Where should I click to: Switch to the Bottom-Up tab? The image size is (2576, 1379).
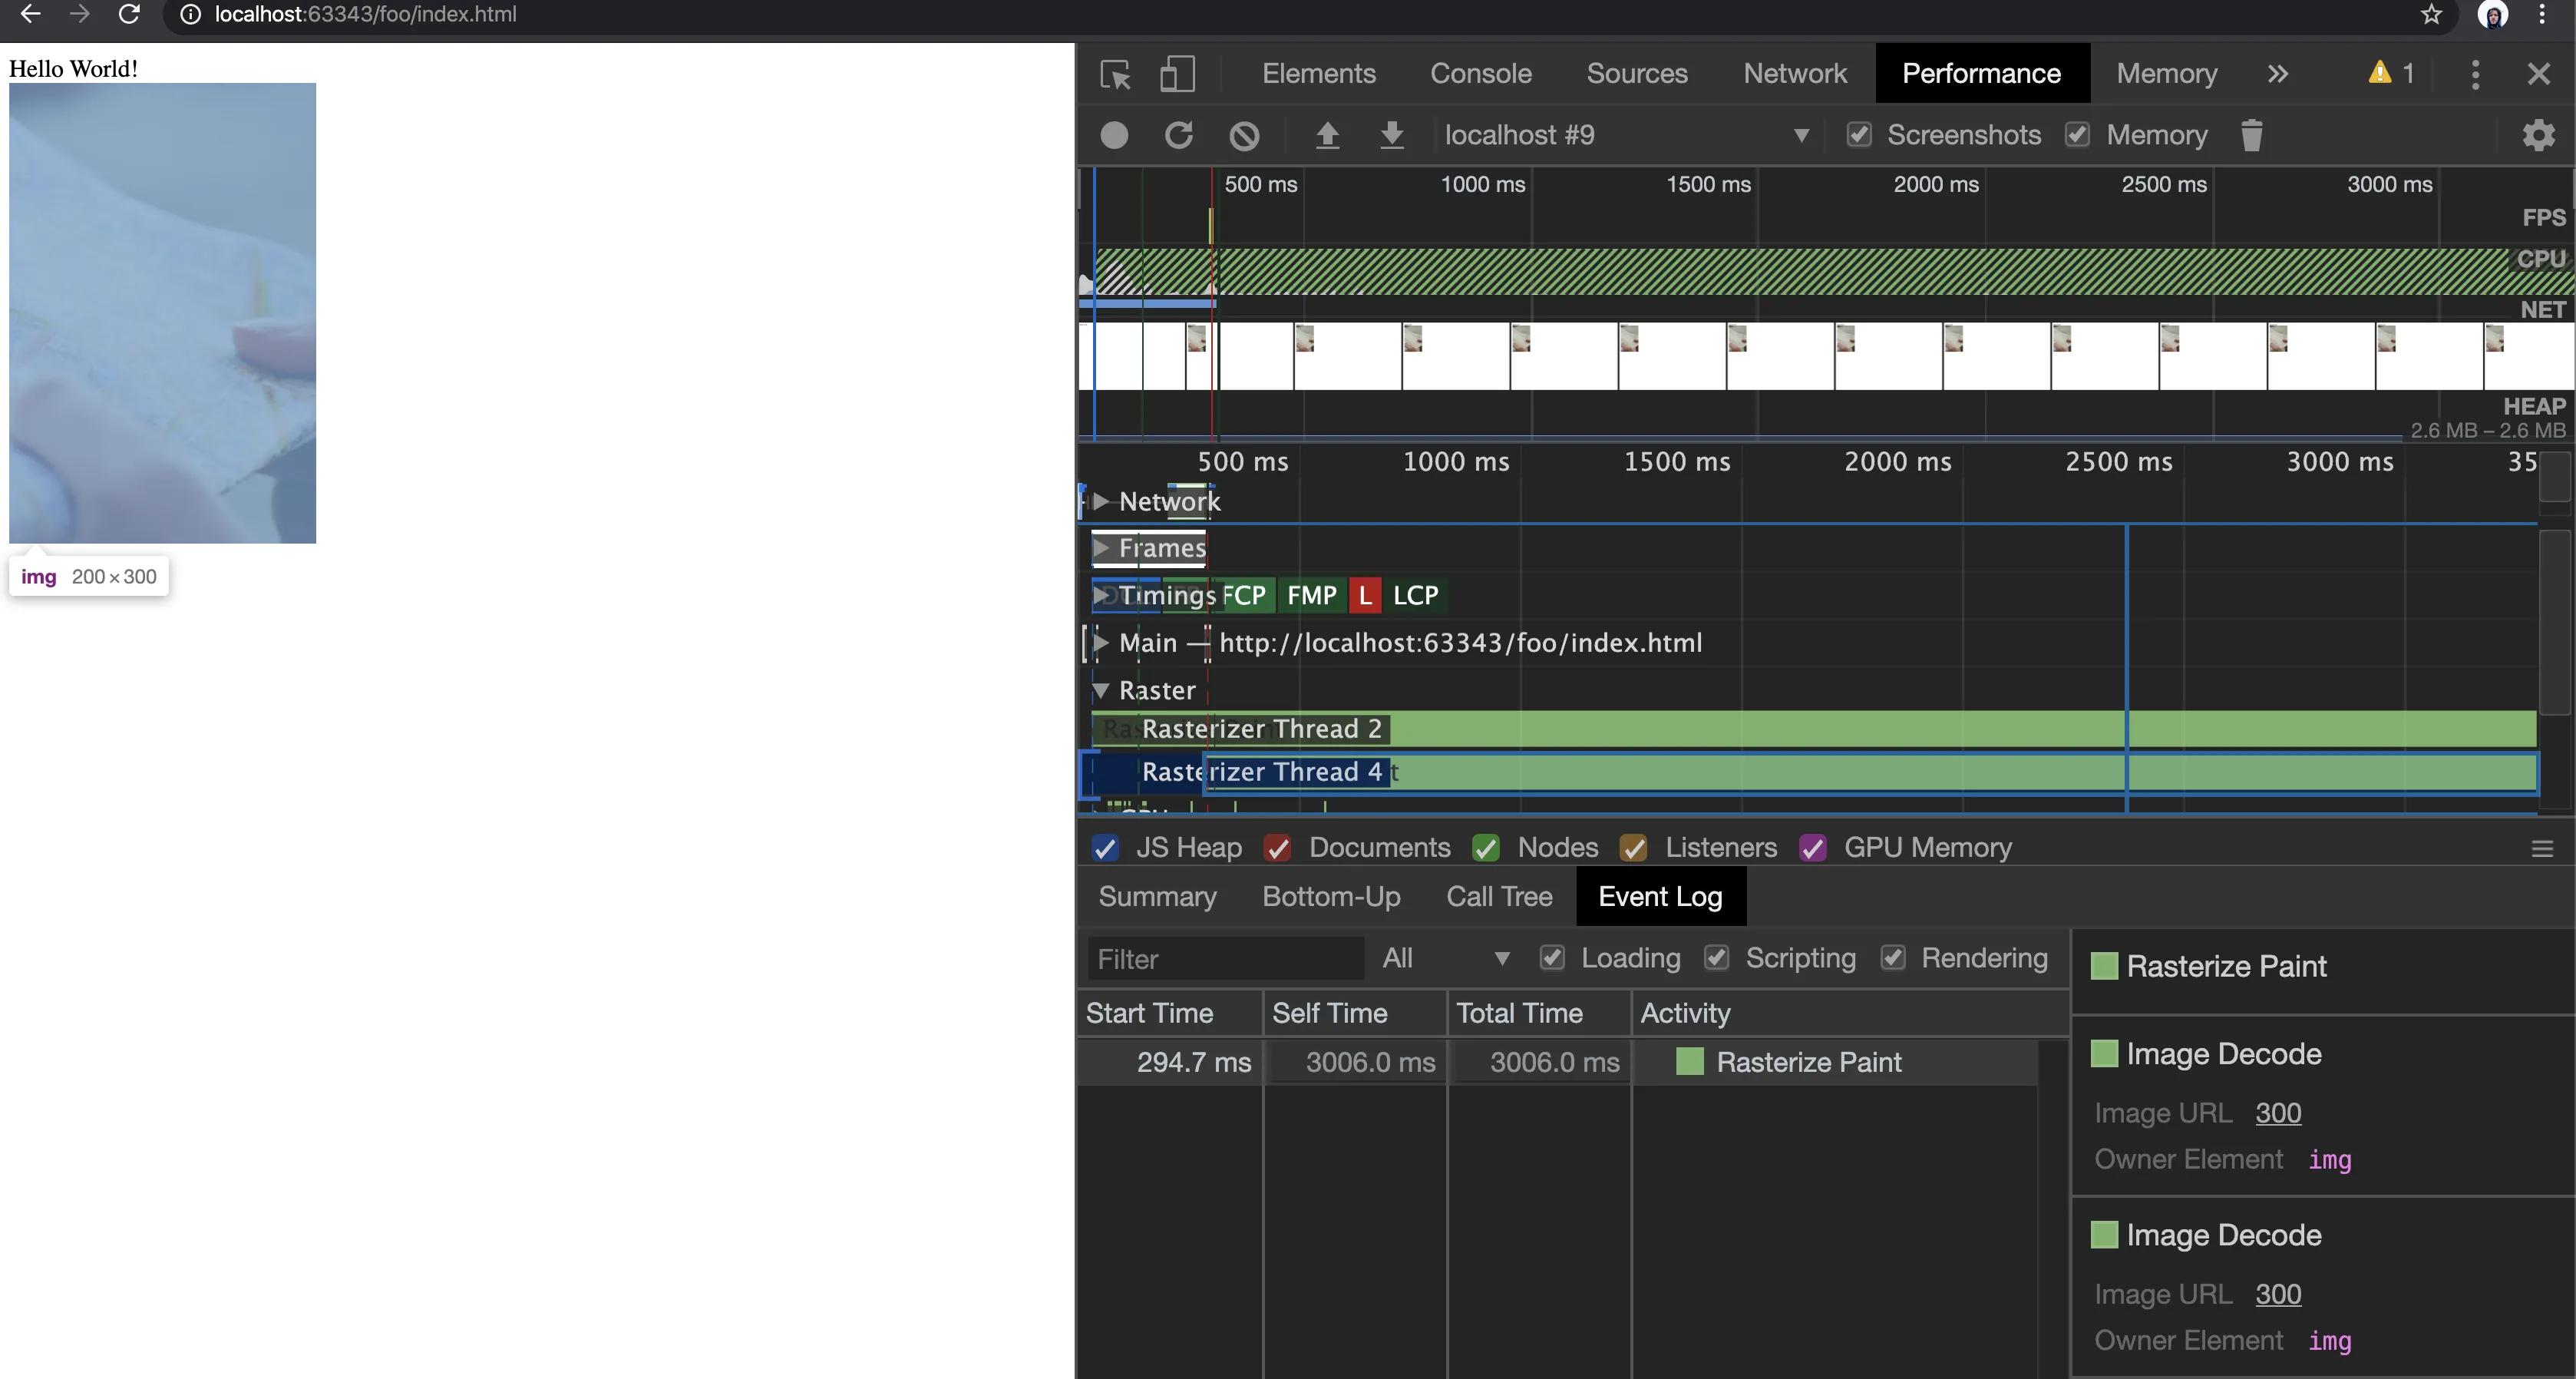click(1331, 896)
